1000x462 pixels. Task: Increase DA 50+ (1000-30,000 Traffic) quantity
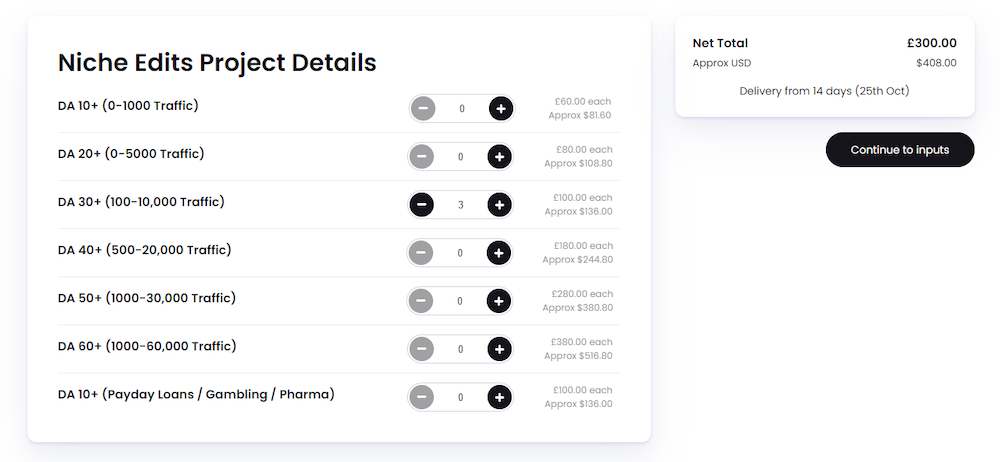click(499, 301)
